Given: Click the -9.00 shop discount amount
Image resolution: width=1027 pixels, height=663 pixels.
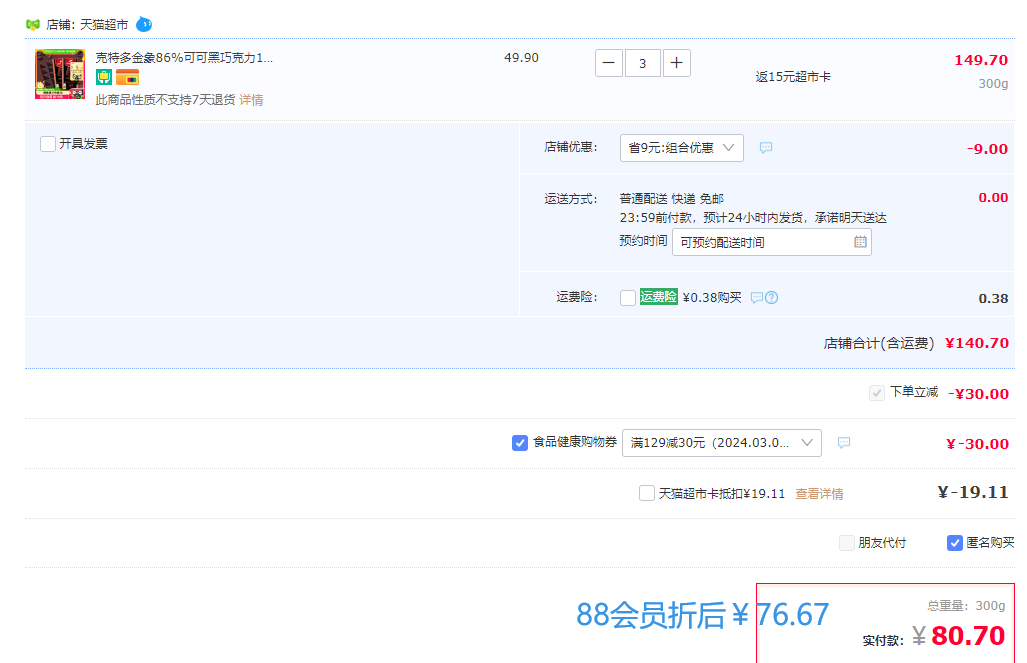Looking at the screenshot, I should point(987,149).
